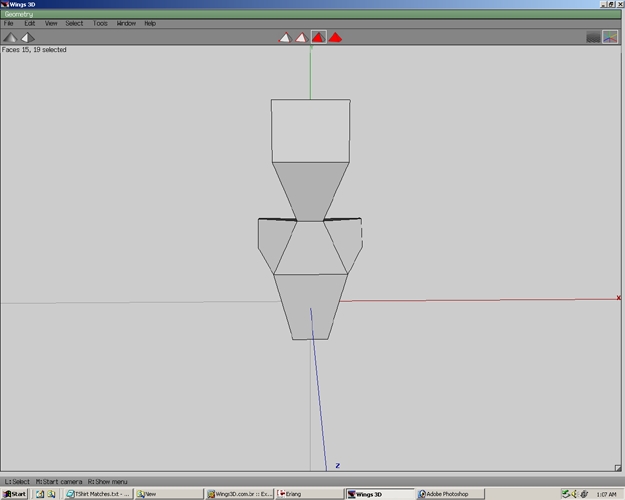
Task: Open the Help menu
Action: point(150,24)
